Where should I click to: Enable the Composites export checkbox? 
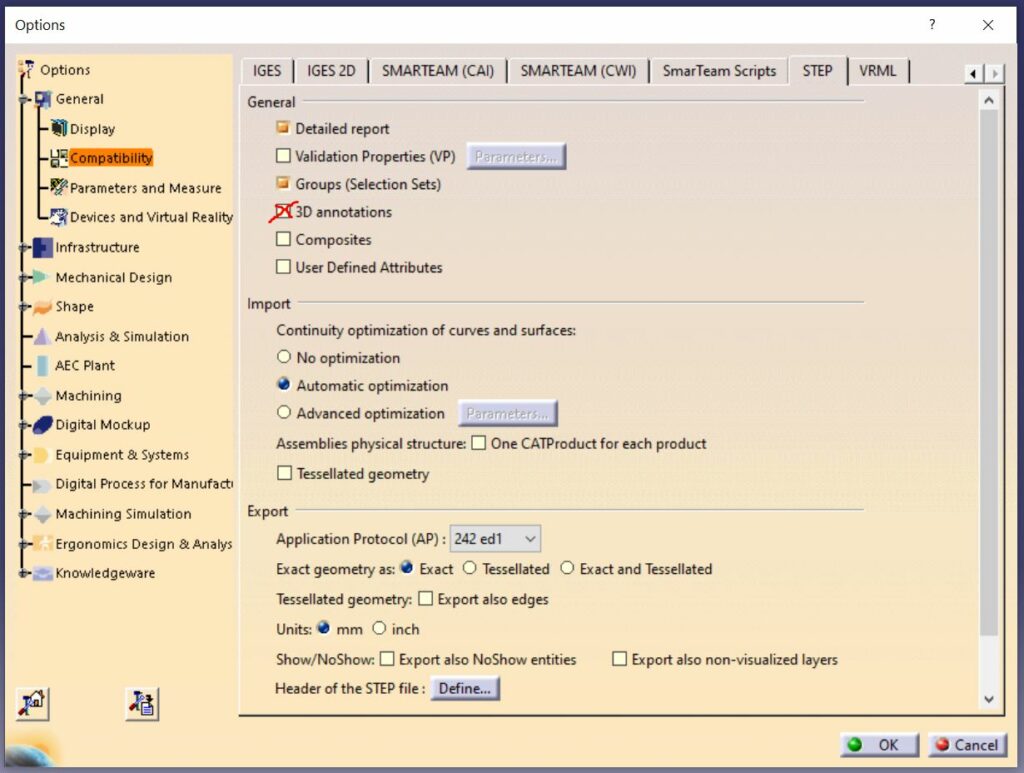284,239
